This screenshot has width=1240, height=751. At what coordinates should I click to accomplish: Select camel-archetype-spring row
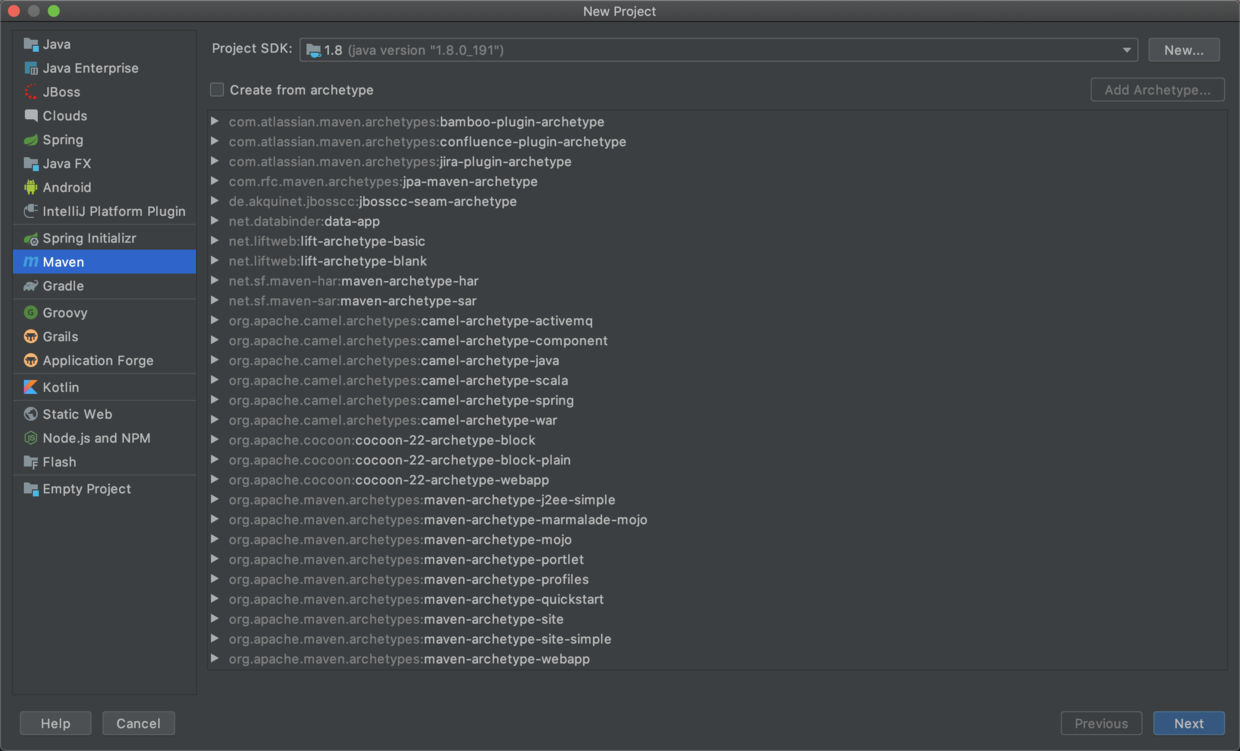coord(717,400)
